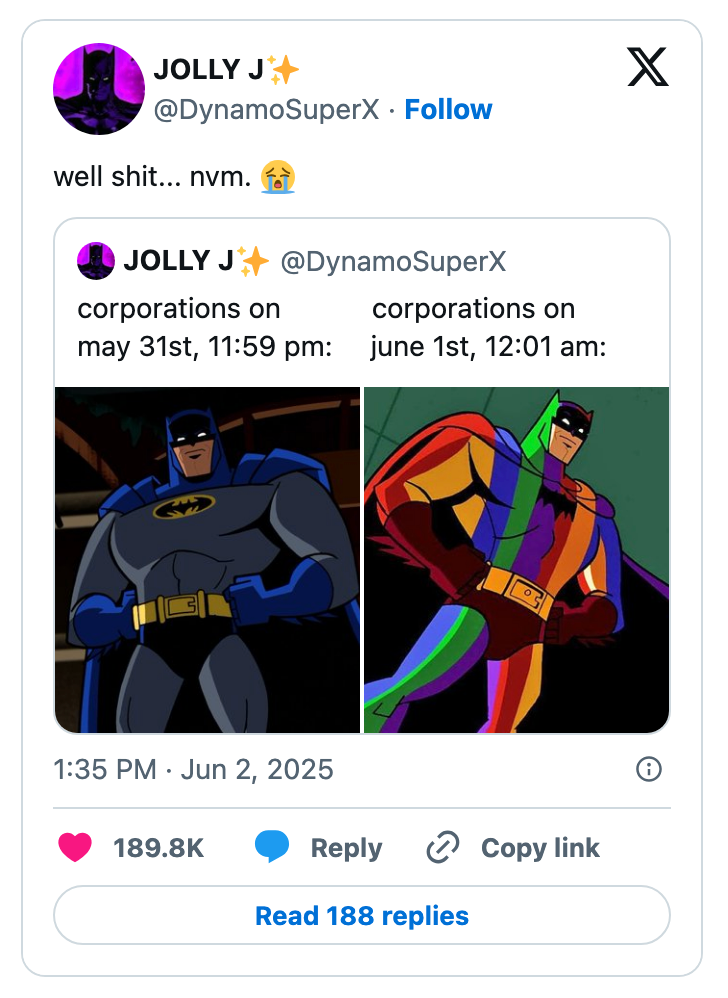Screen dimensions: 728x998
Task: Open the Read 188 replies button
Action: click(363, 915)
